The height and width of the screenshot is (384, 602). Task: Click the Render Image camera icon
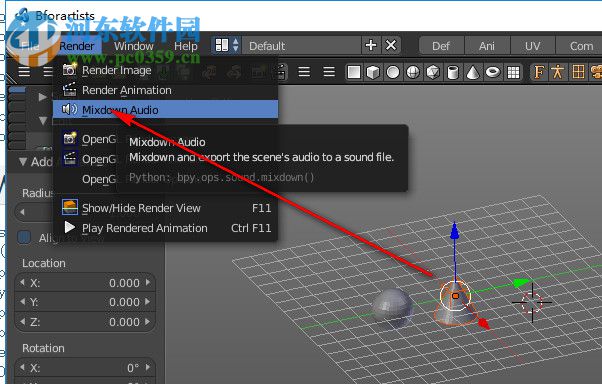pos(69,70)
